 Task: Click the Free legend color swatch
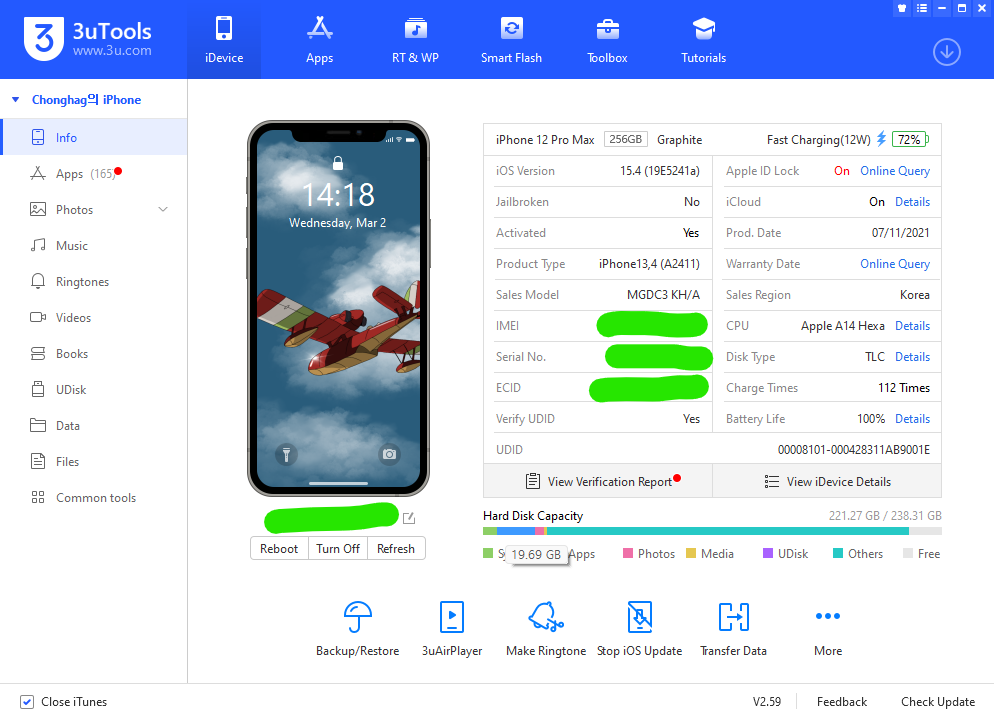click(x=908, y=554)
